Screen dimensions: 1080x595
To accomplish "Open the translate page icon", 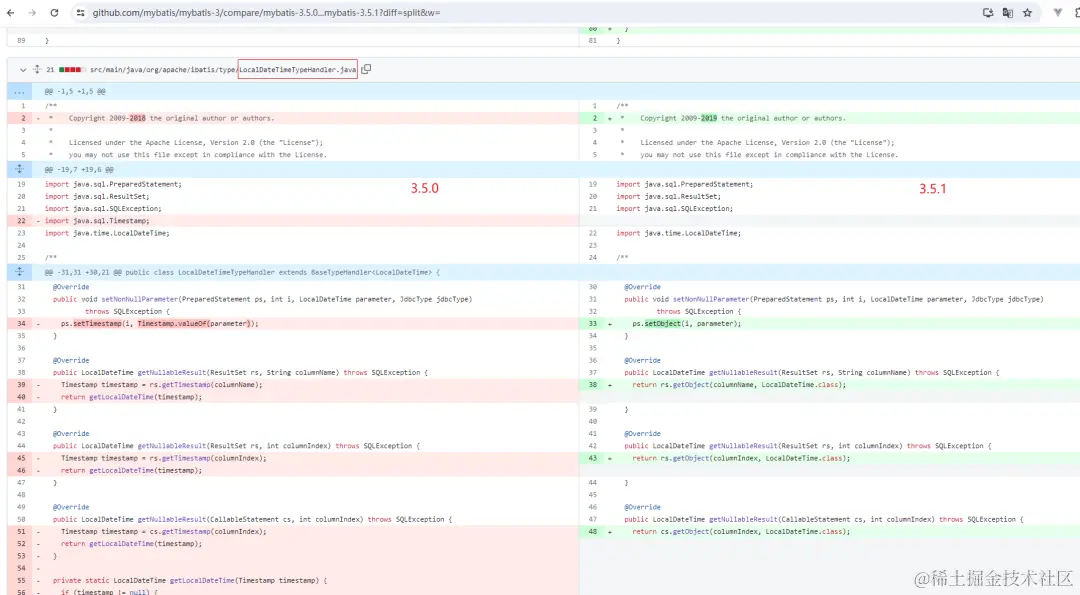I will pos(1008,12).
